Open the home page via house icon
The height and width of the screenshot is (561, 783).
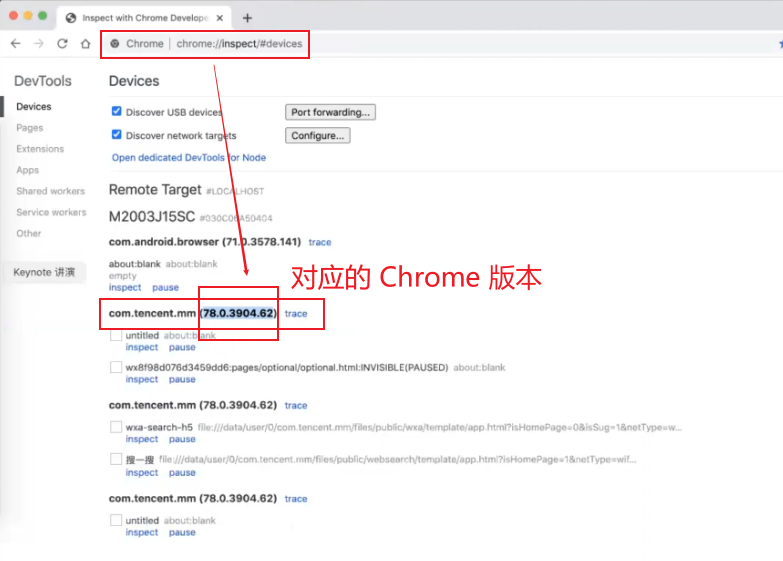[85, 43]
